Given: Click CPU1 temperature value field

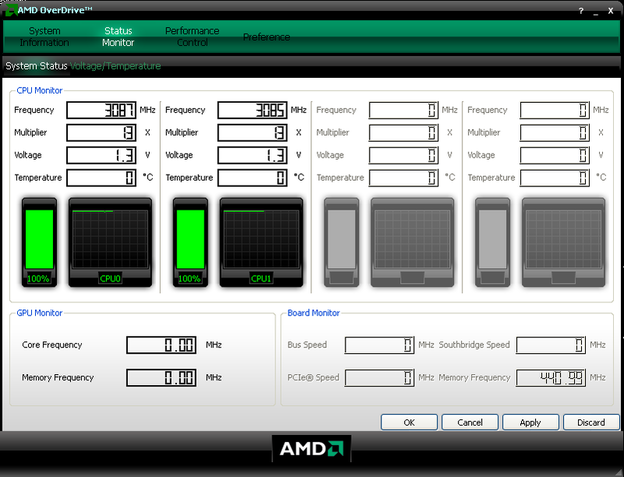Looking at the screenshot, I should point(252,178).
